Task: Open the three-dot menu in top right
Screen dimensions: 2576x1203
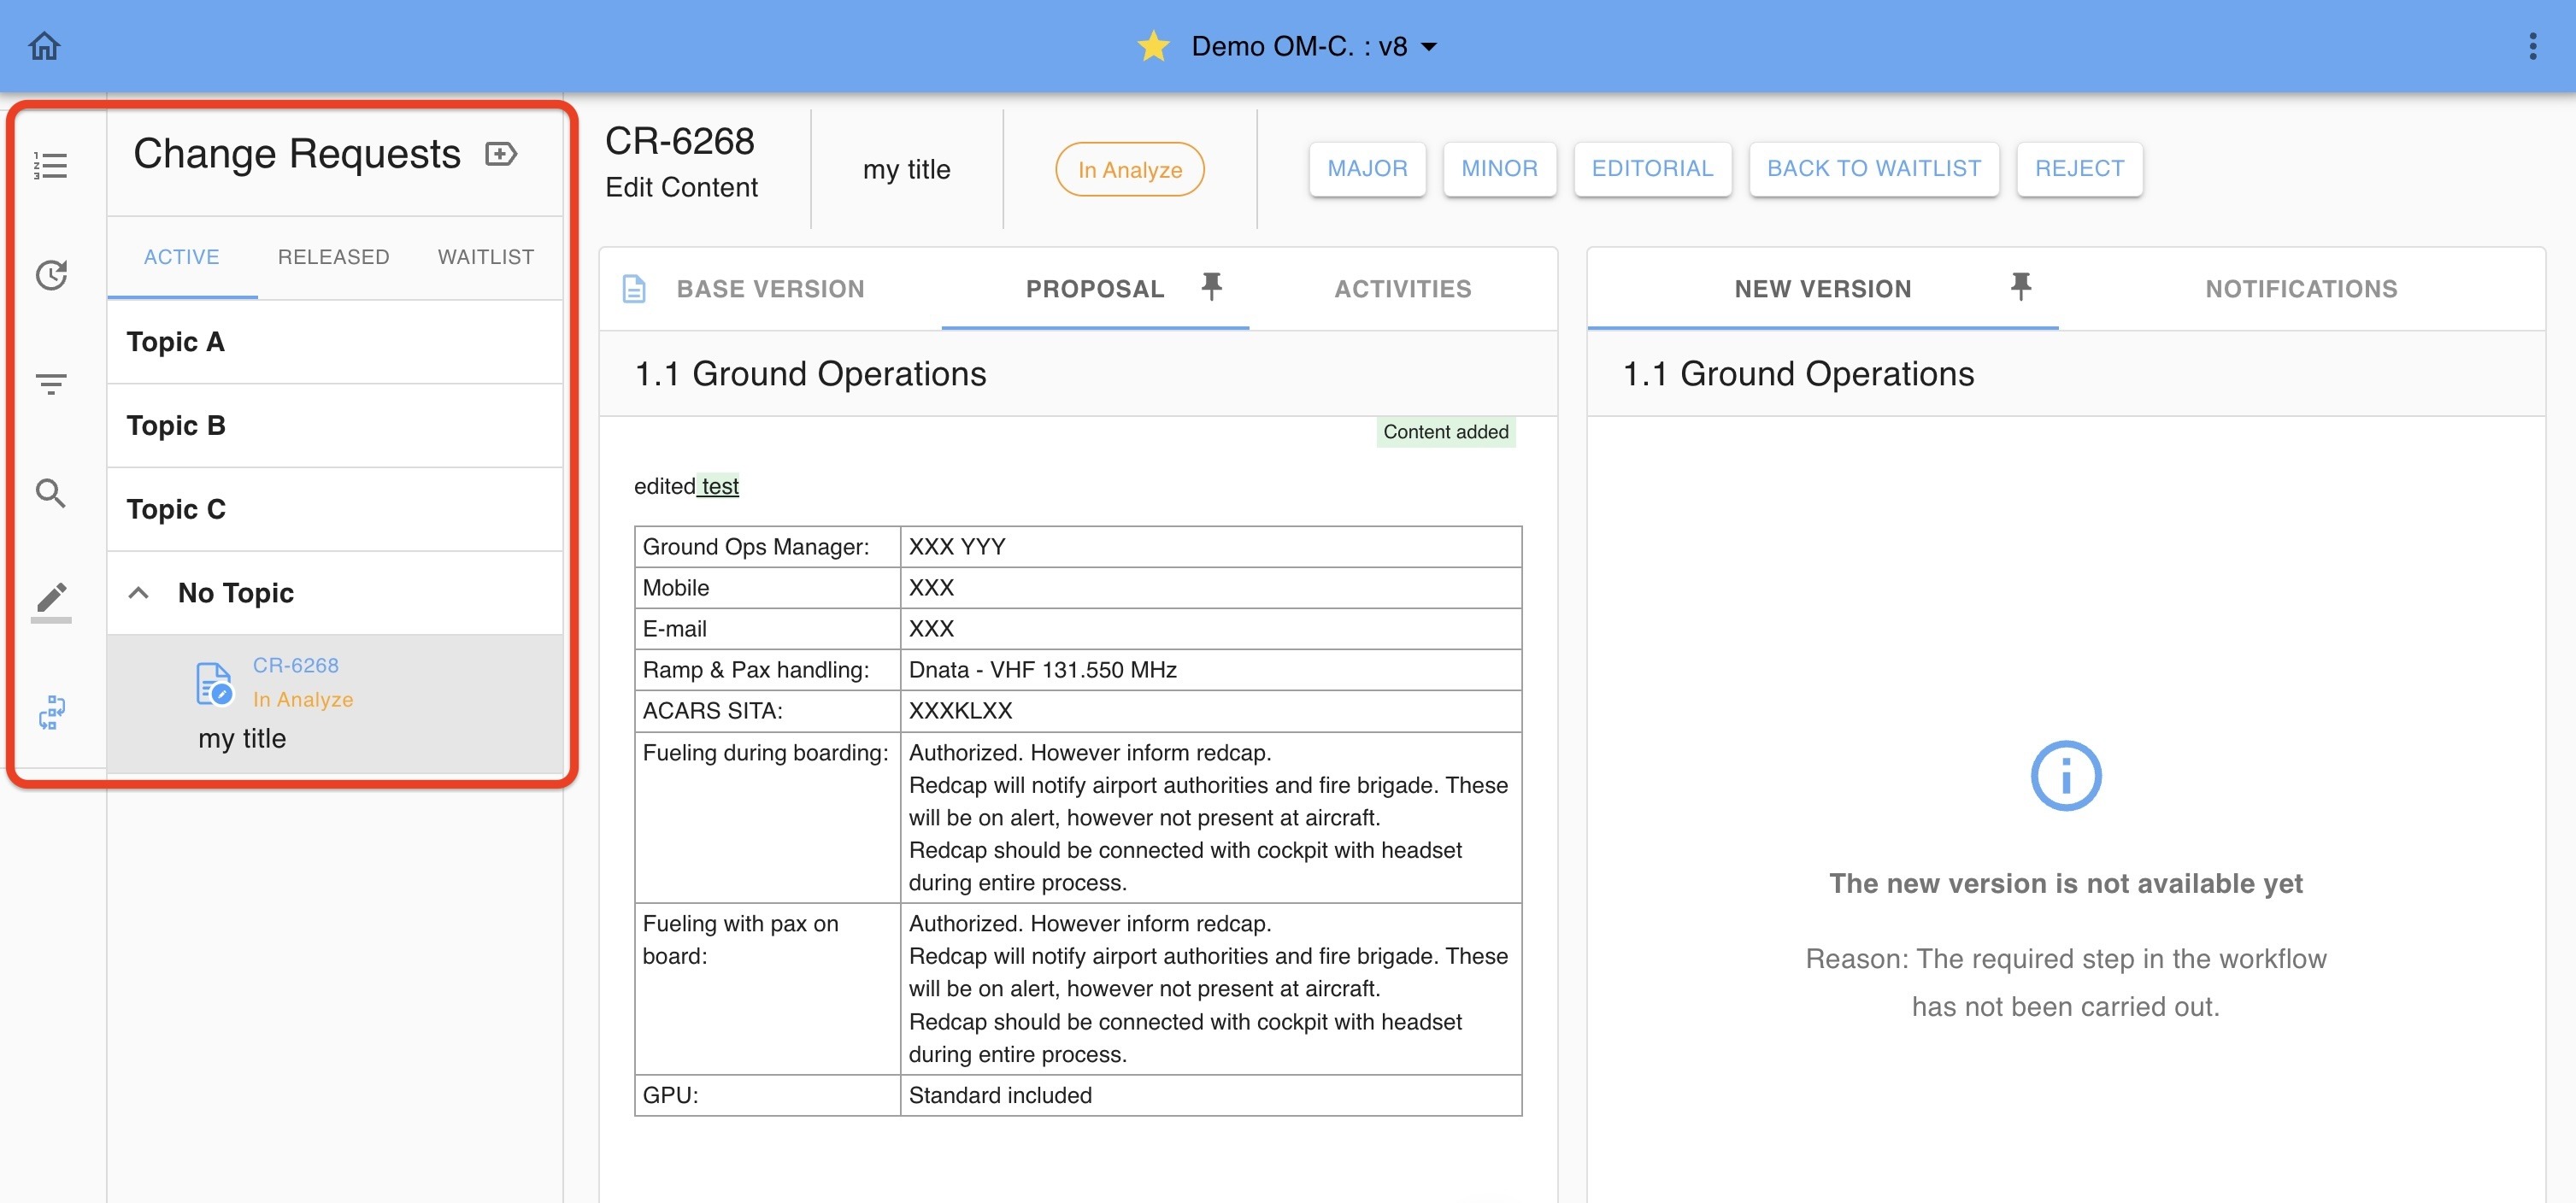Action: pos(2532,46)
